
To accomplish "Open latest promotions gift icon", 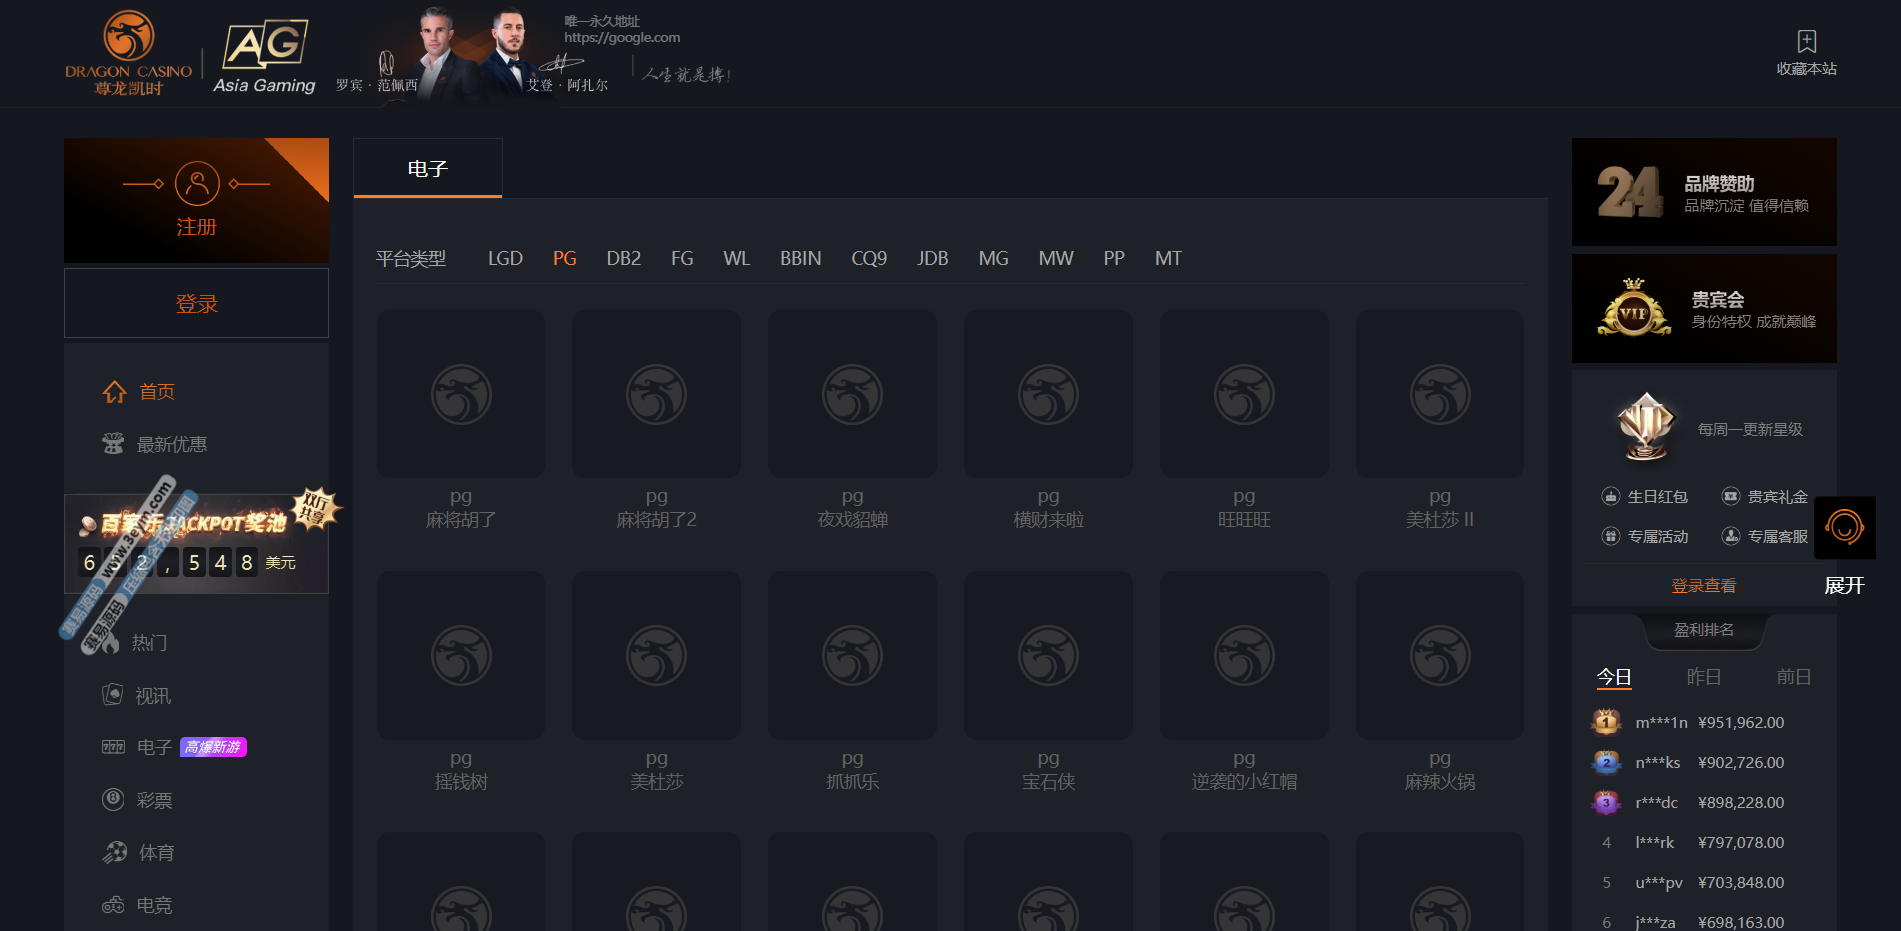I will click(113, 444).
